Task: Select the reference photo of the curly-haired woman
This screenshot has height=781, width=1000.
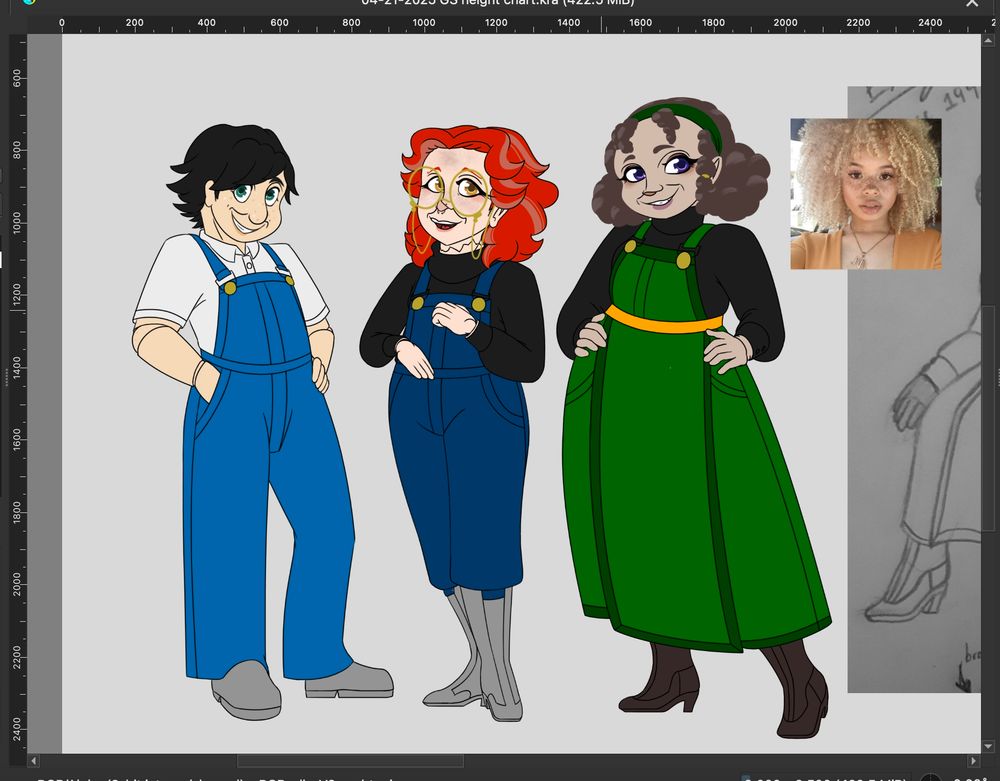Action: (x=865, y=193)
